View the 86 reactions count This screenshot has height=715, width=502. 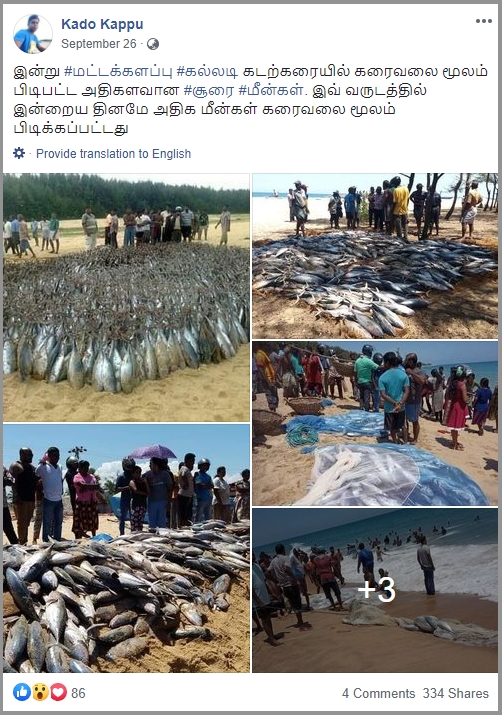pos(78,693)
